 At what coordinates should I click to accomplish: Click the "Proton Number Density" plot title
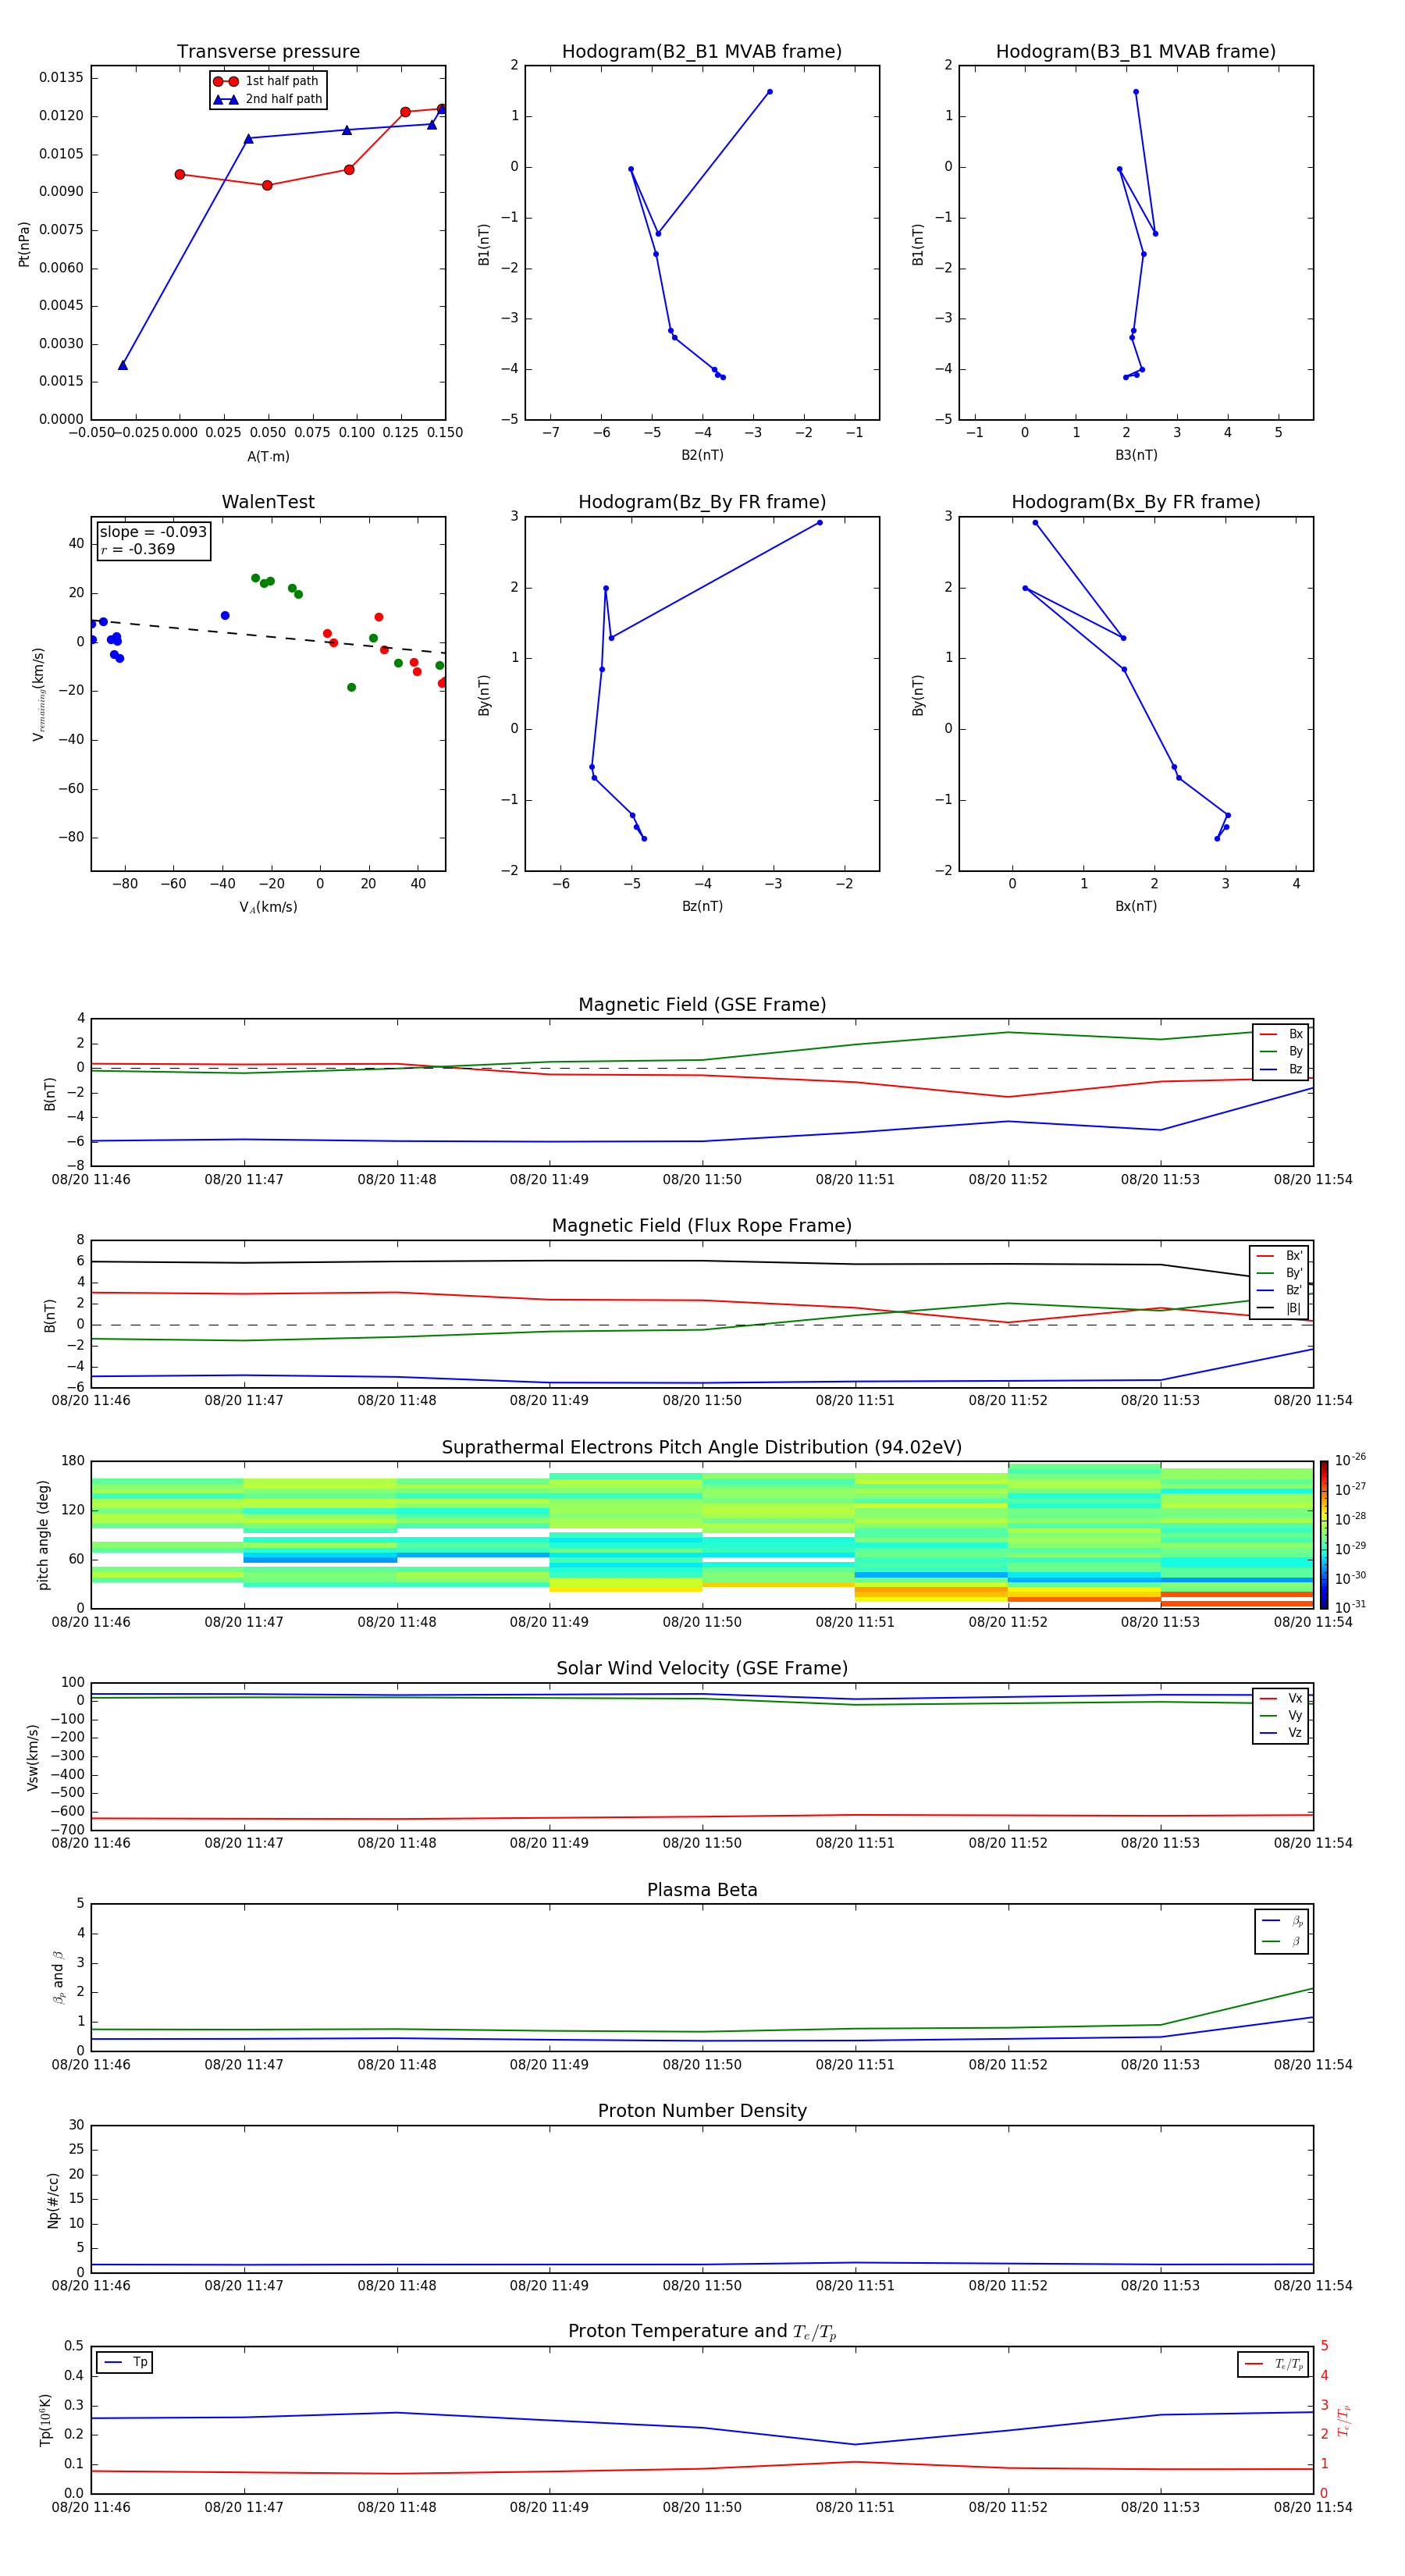pyautogui.click(x=702, y=2111)
